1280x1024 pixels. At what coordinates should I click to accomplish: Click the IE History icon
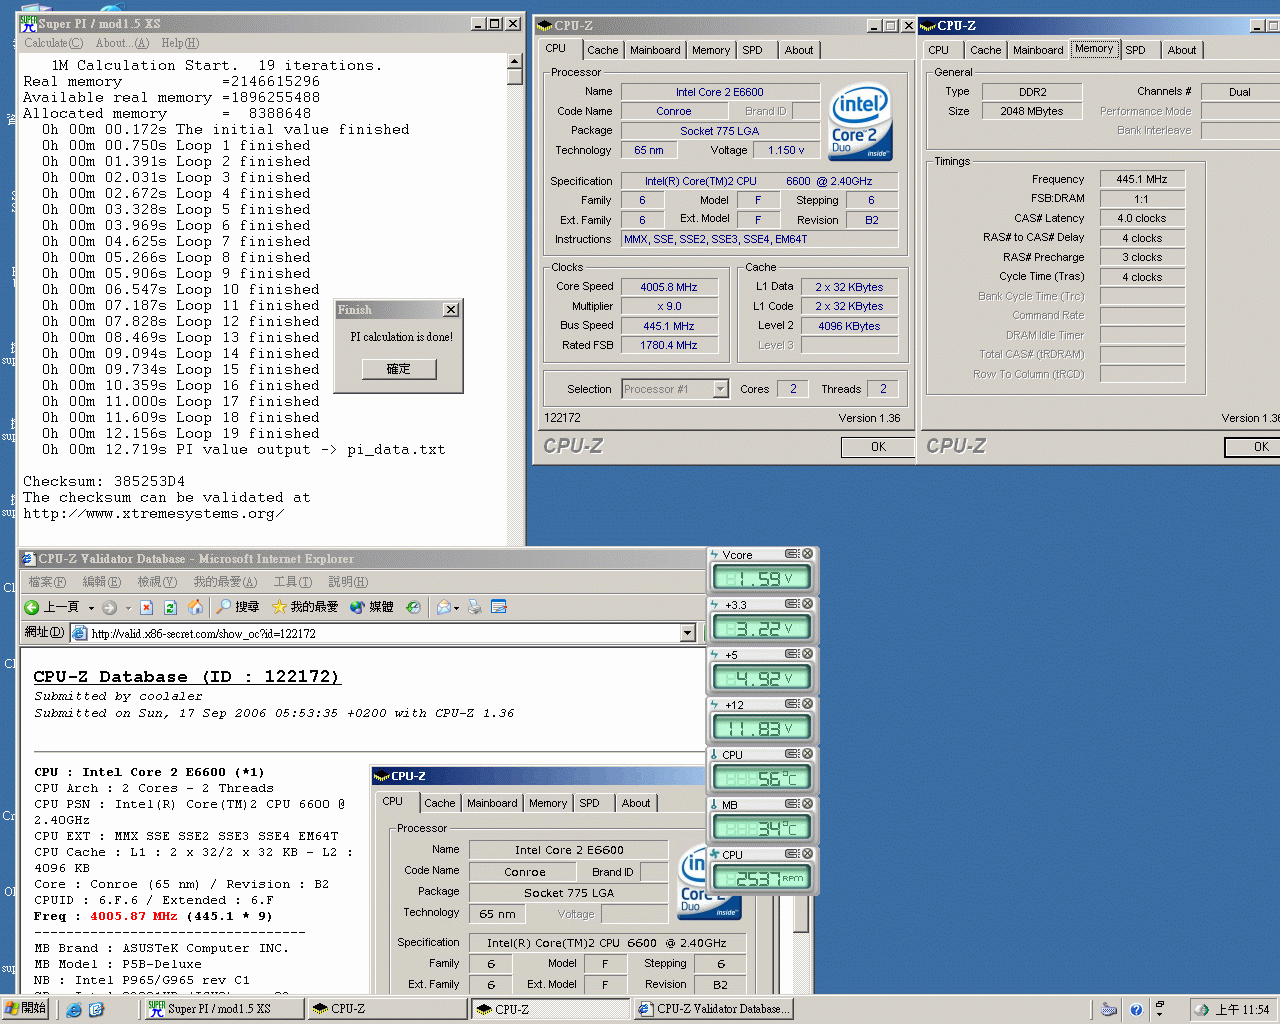click(x=413, y=607)
